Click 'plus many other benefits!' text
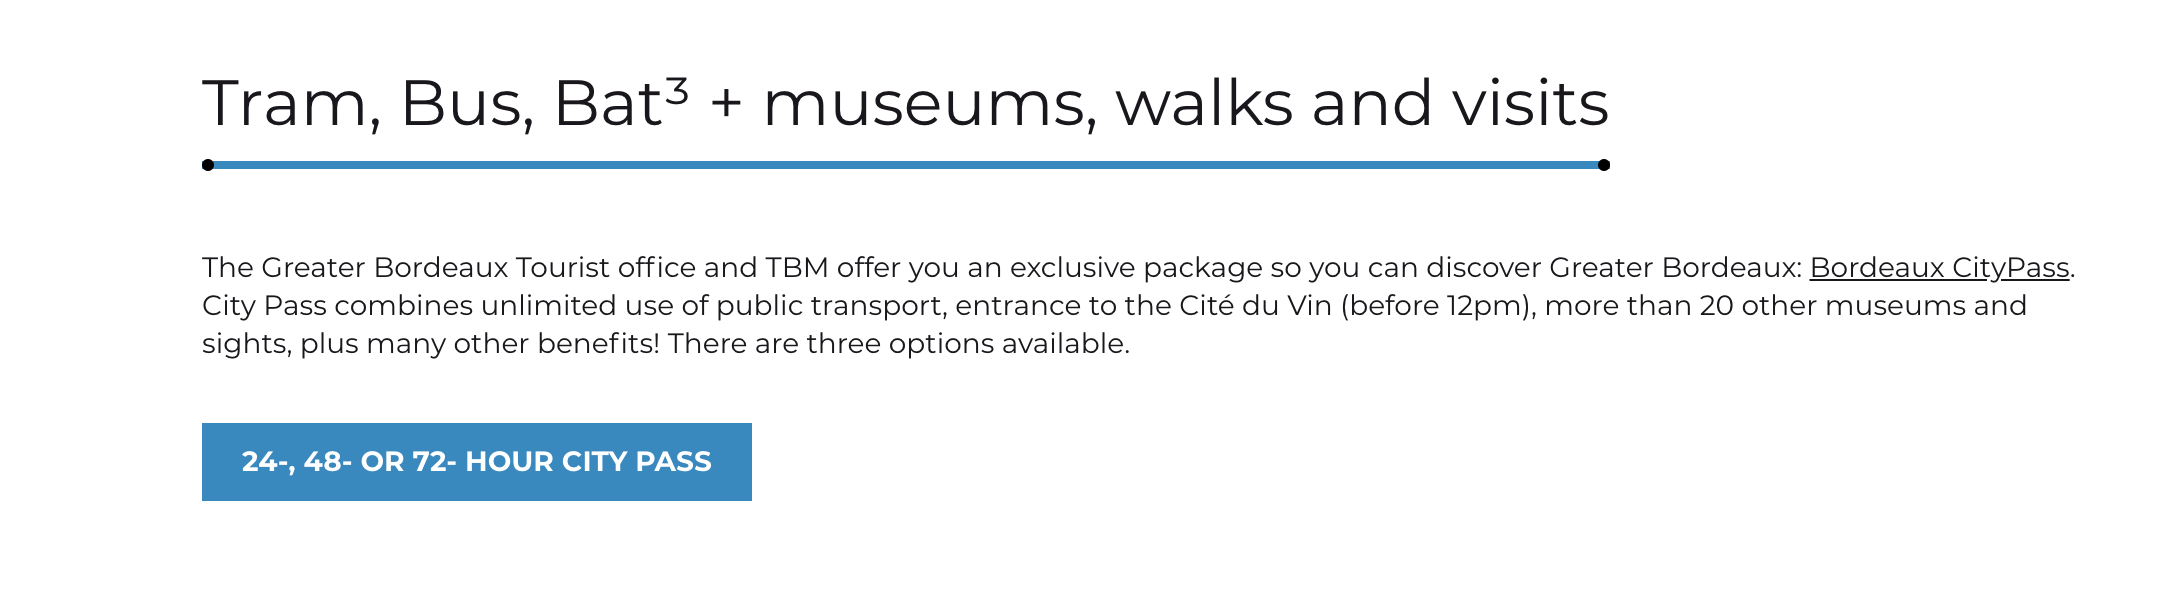Screen dimensions: 2184x604 [x=480, y=344]
